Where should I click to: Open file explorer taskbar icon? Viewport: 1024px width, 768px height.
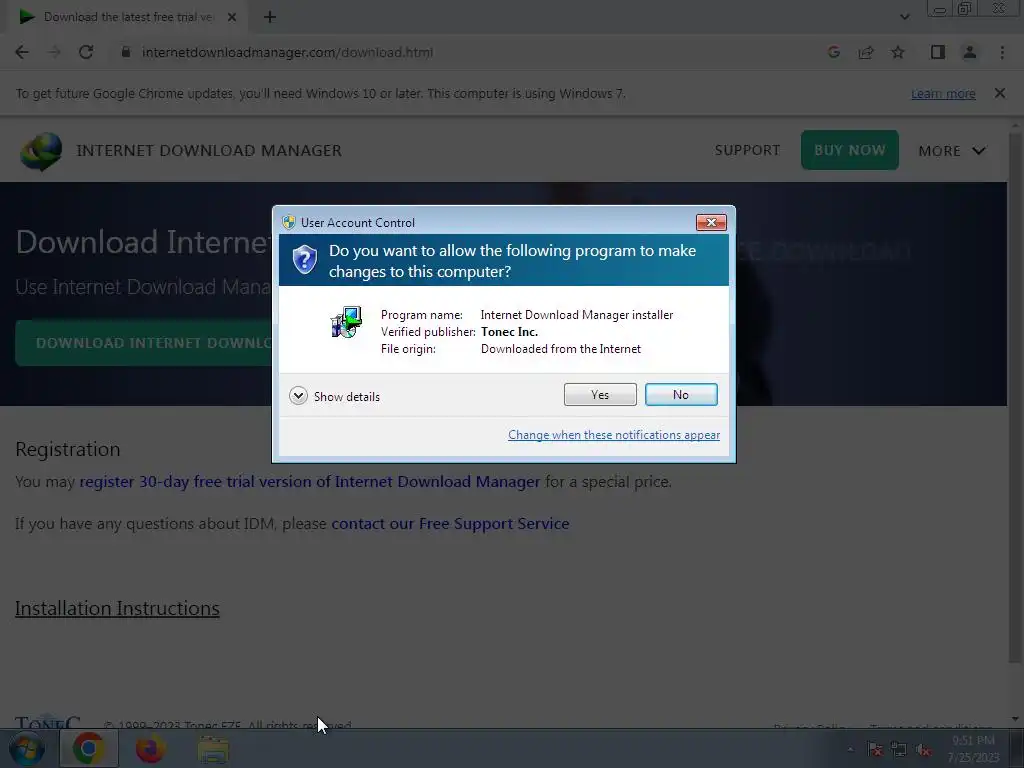point(213,749)
